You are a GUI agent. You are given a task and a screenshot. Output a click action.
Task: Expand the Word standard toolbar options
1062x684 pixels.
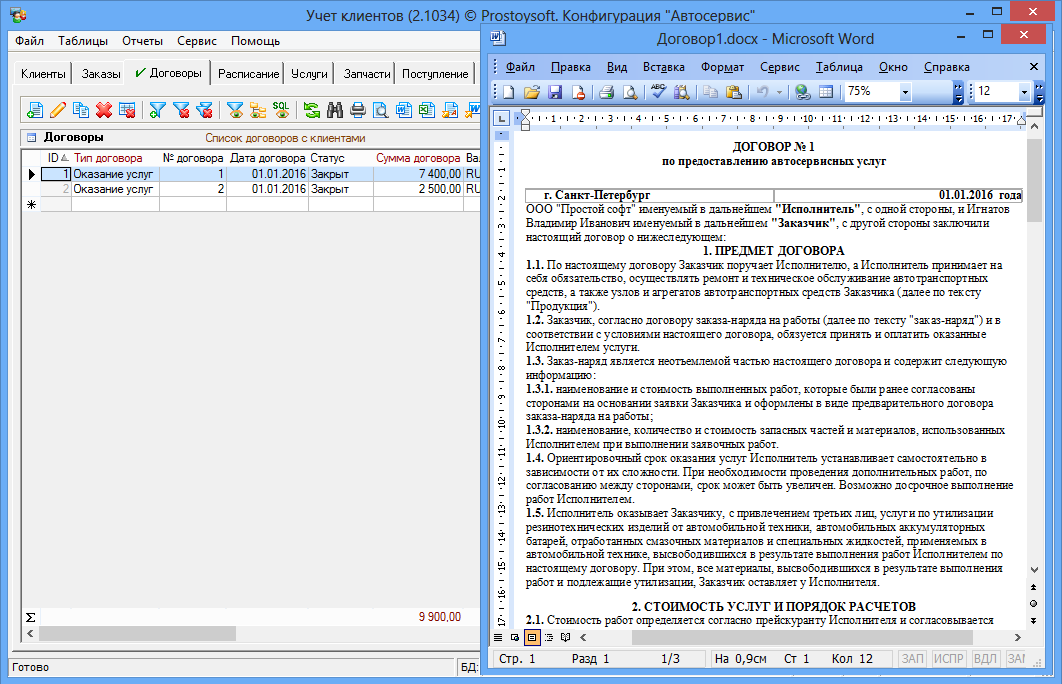958,92
